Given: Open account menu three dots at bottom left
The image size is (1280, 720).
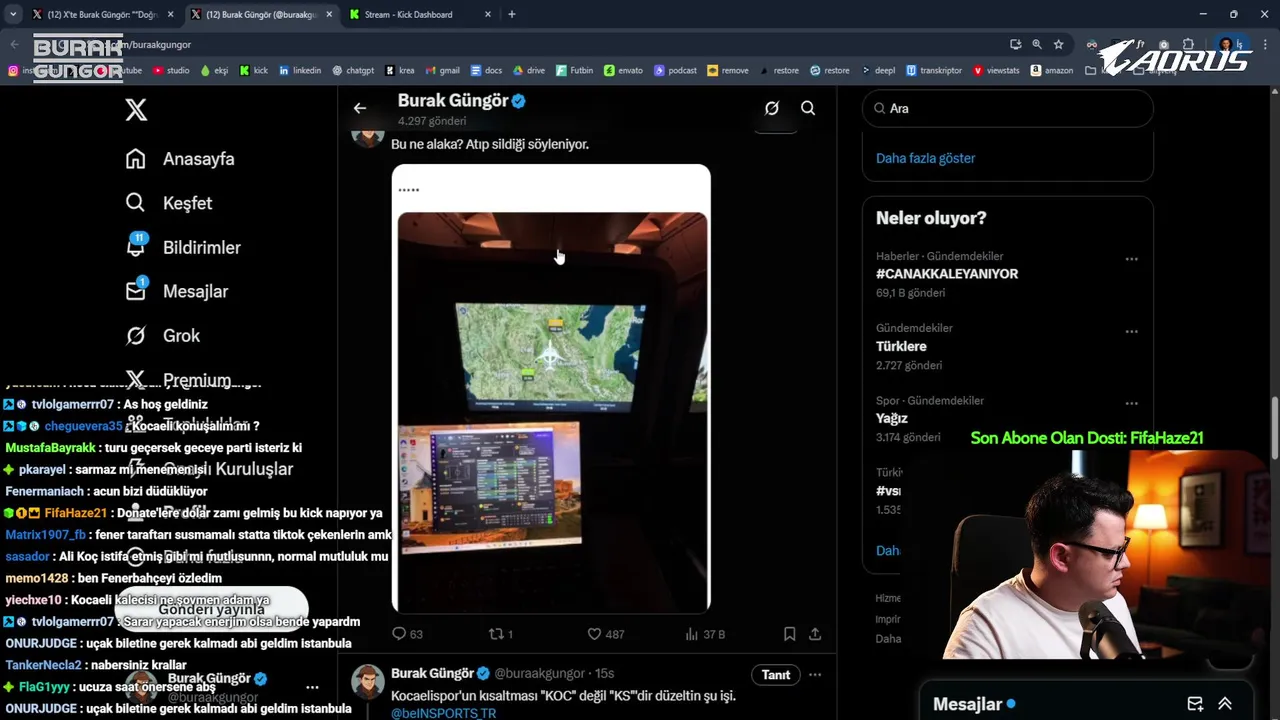Looking at the screenshot, I should point(312,687).
